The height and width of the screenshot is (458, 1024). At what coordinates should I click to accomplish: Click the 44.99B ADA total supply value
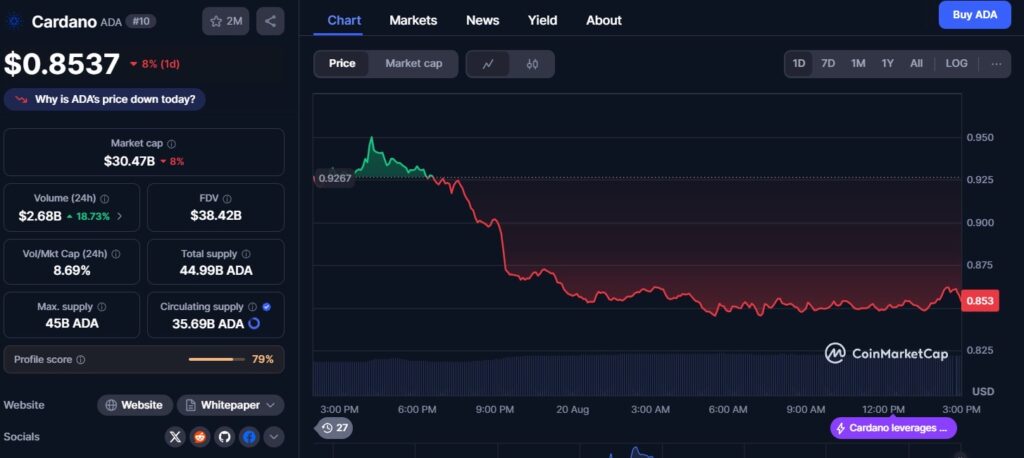pyautogui.click(x=216, y=270)
